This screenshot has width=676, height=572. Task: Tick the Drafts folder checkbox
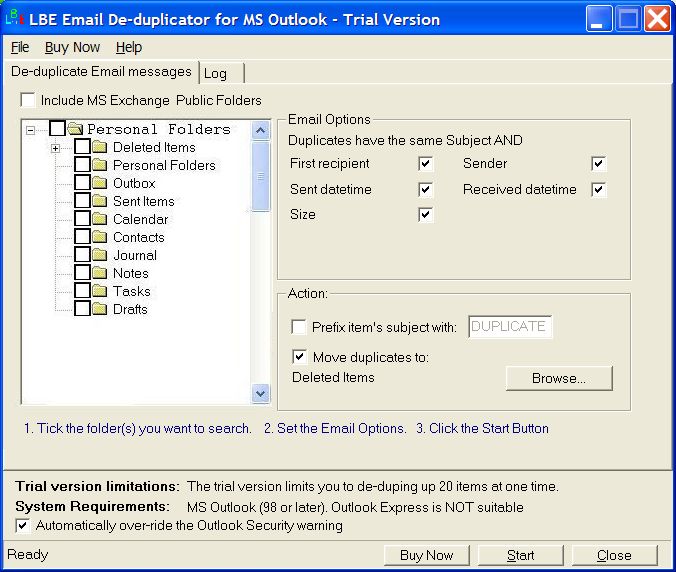point(82,309)
